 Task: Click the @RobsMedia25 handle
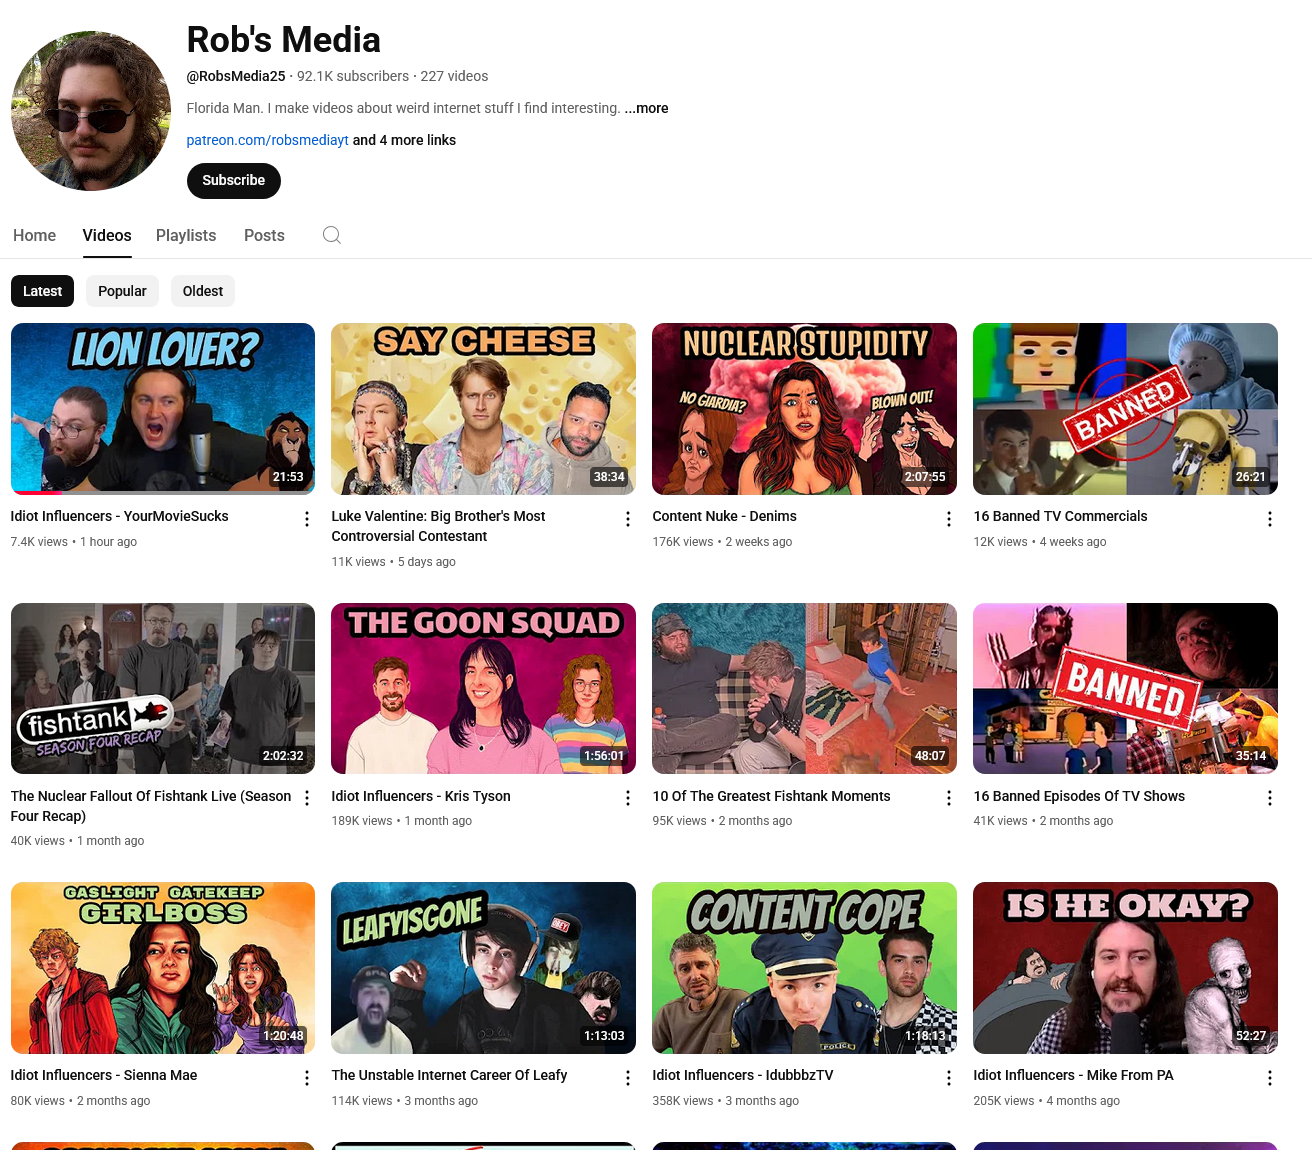coord(236,76)
